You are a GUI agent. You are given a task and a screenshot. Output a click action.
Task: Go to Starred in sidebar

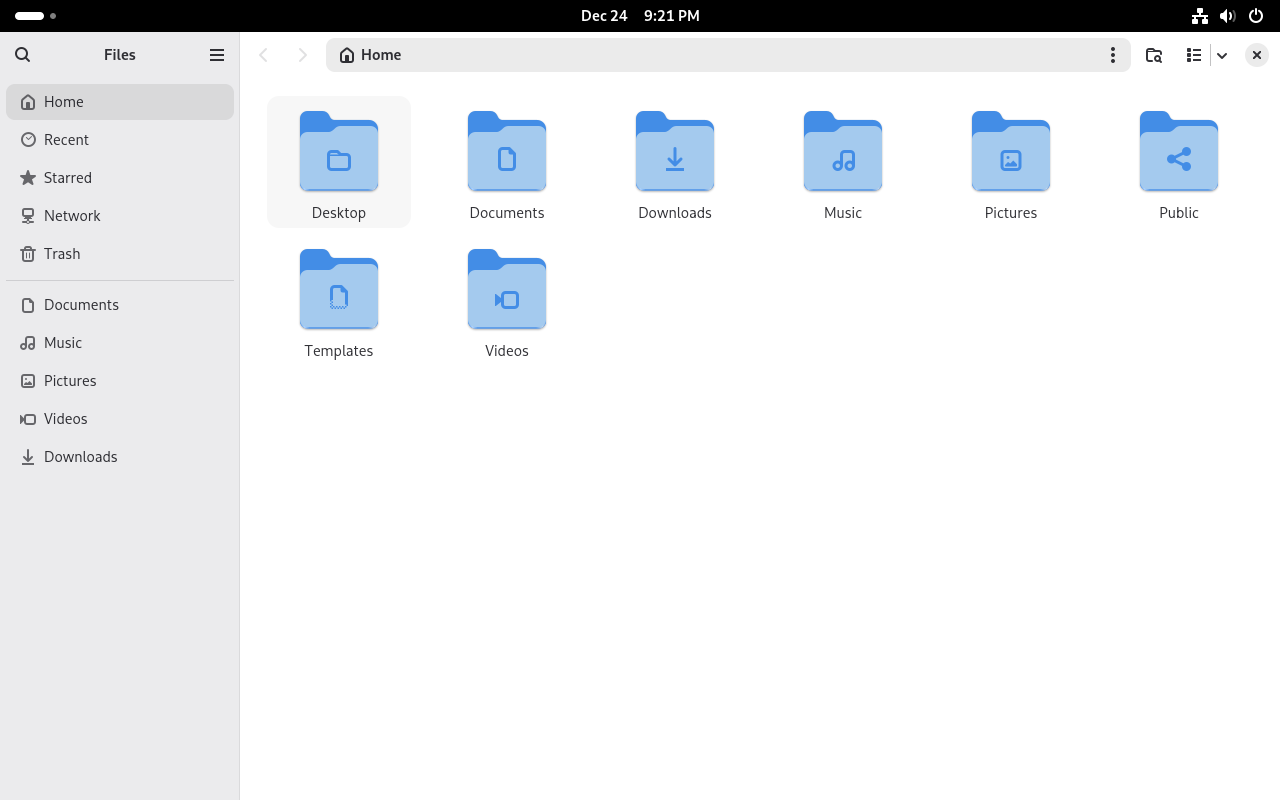[x=68, y=178]
